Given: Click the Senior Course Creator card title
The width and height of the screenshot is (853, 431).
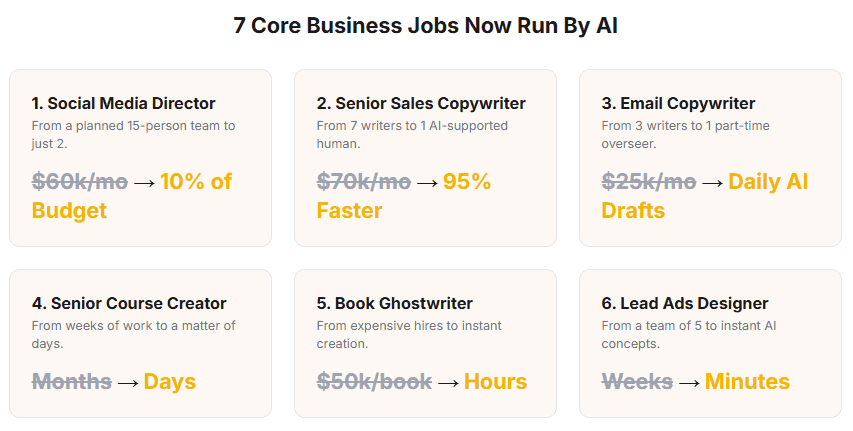Looking at the screenshot, I should click(x=129, y=303).
